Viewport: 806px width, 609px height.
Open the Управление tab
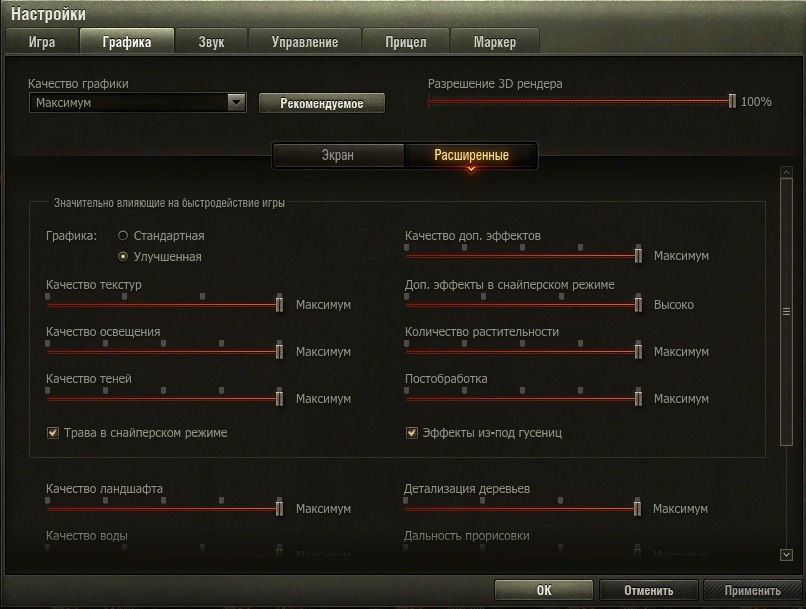tap(305, 41)
